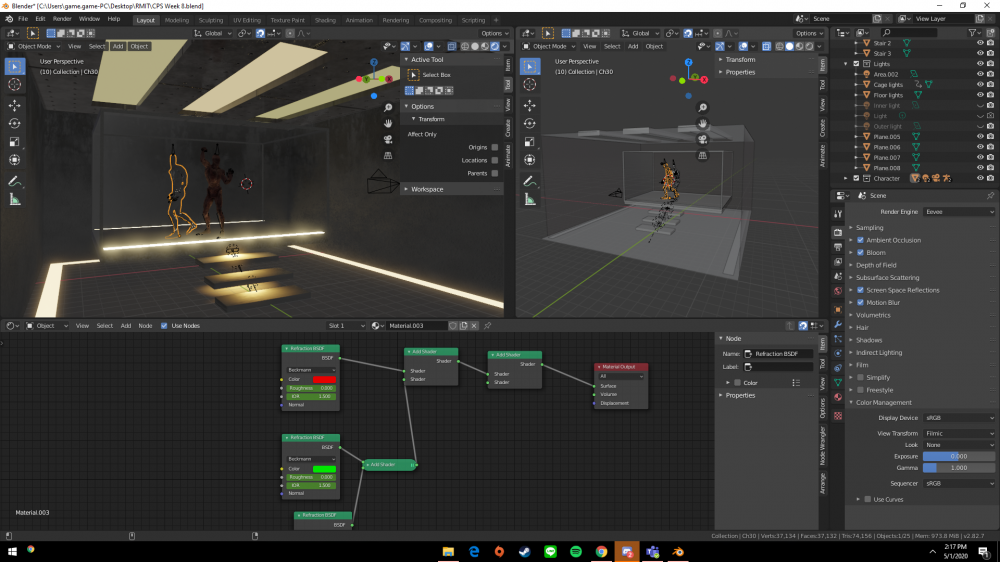The image size is (1000, 562).
Task: Toggle Ambient Occlusion checkbox
Action: tap(860, 240)
